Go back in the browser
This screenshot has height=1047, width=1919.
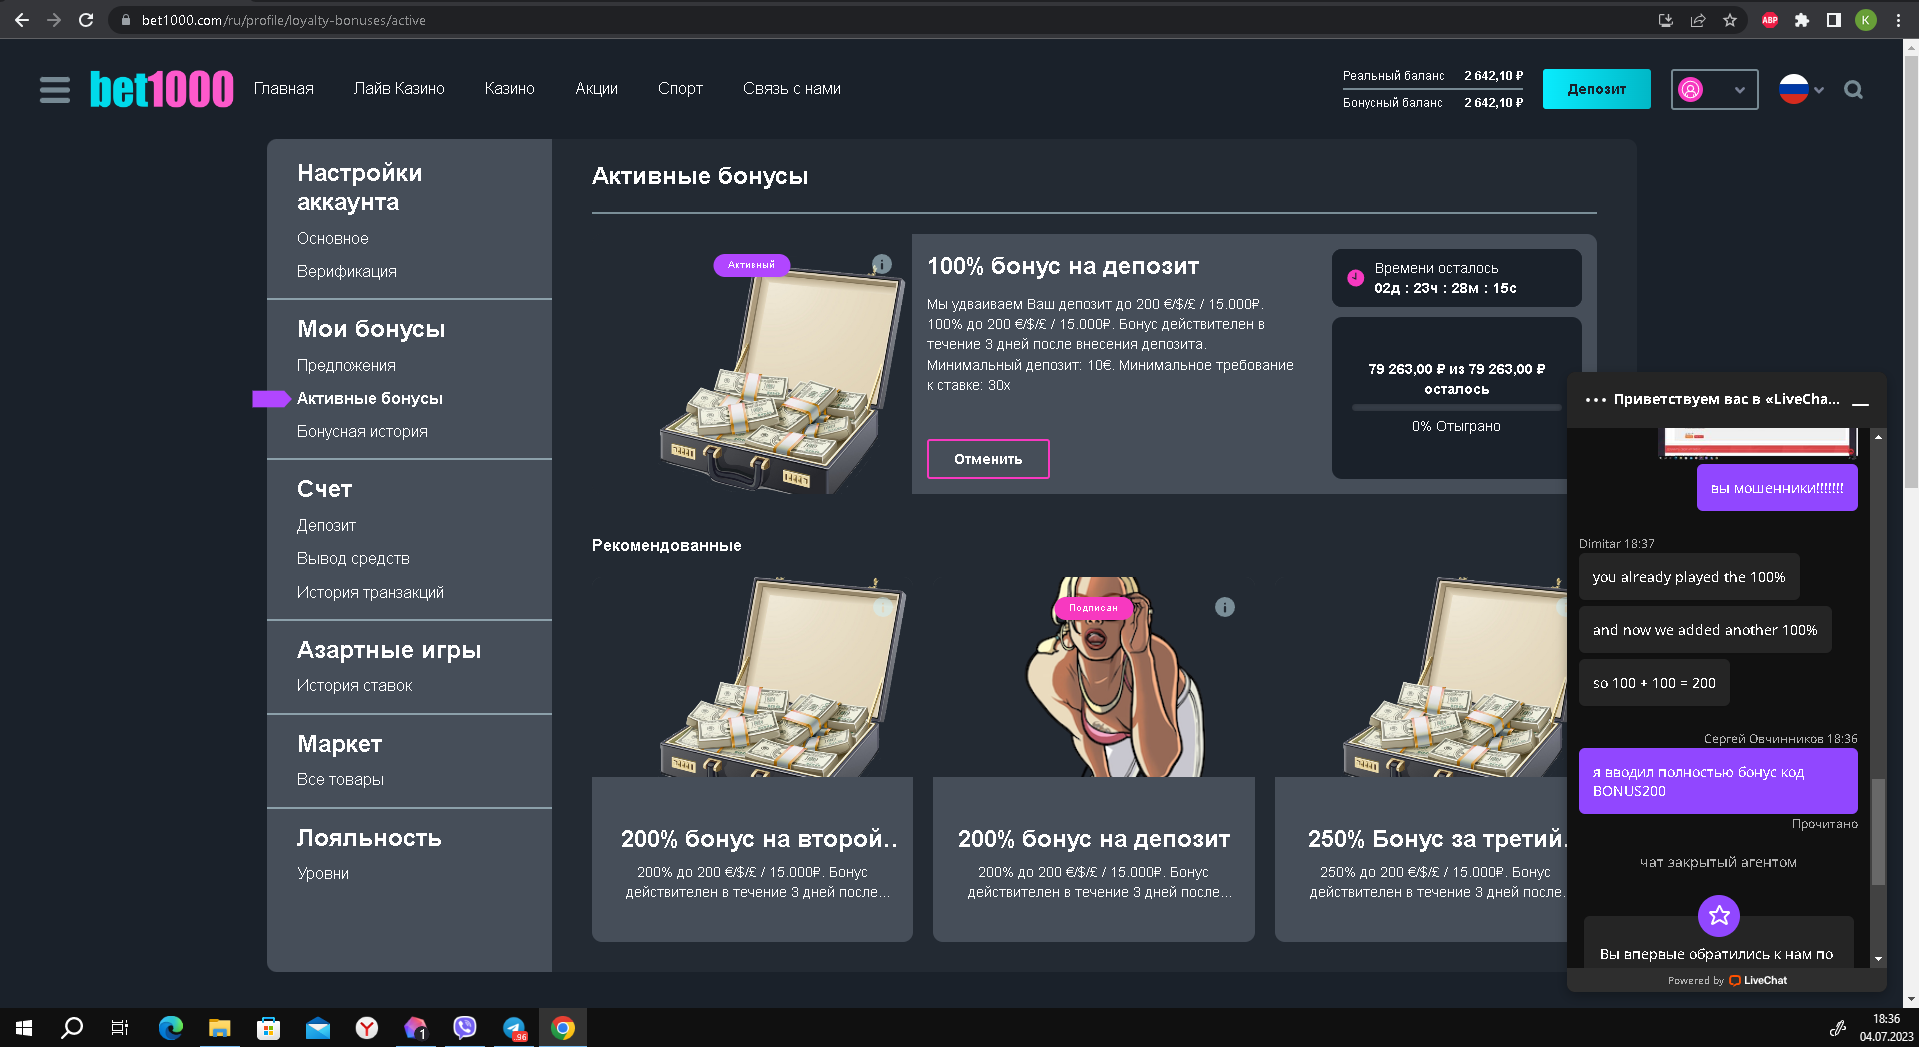click(x=22, y=20)
